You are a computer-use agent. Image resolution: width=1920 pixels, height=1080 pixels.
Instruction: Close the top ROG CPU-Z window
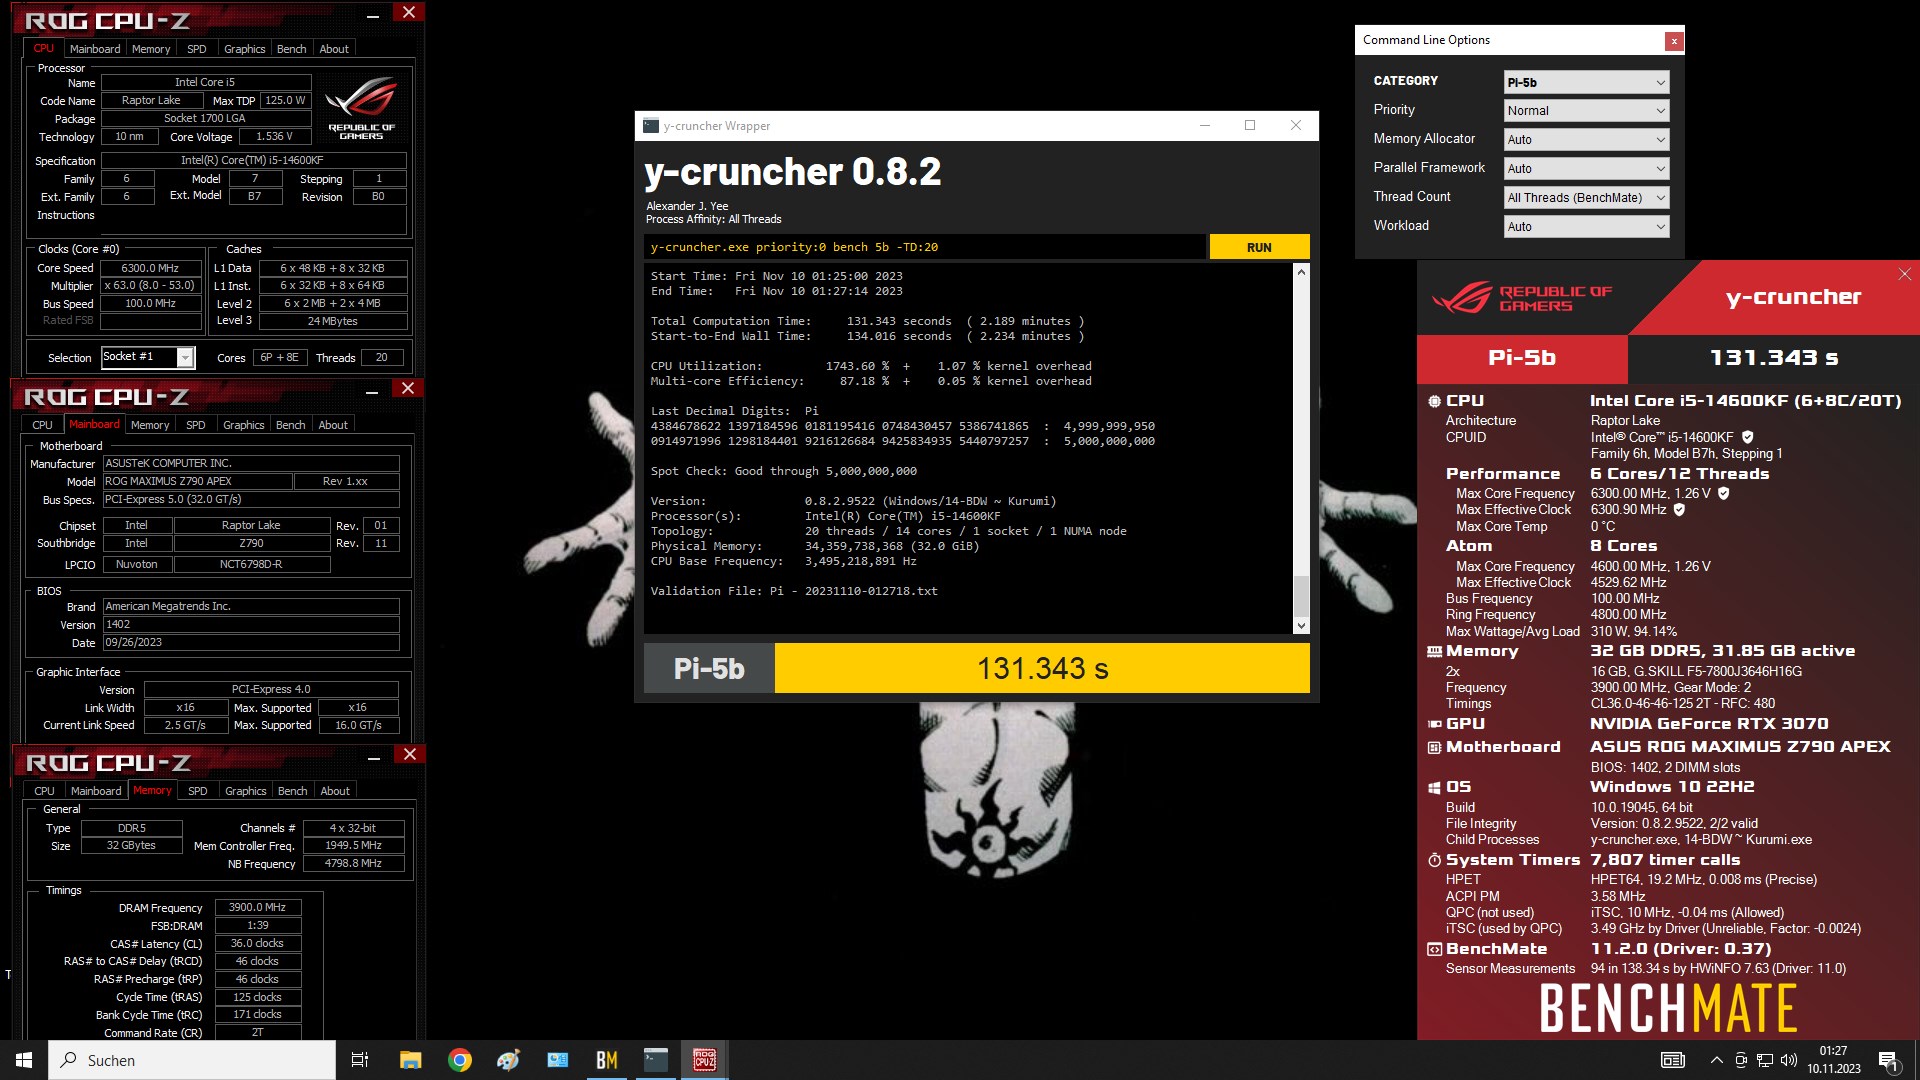click(x=408, y=13)
